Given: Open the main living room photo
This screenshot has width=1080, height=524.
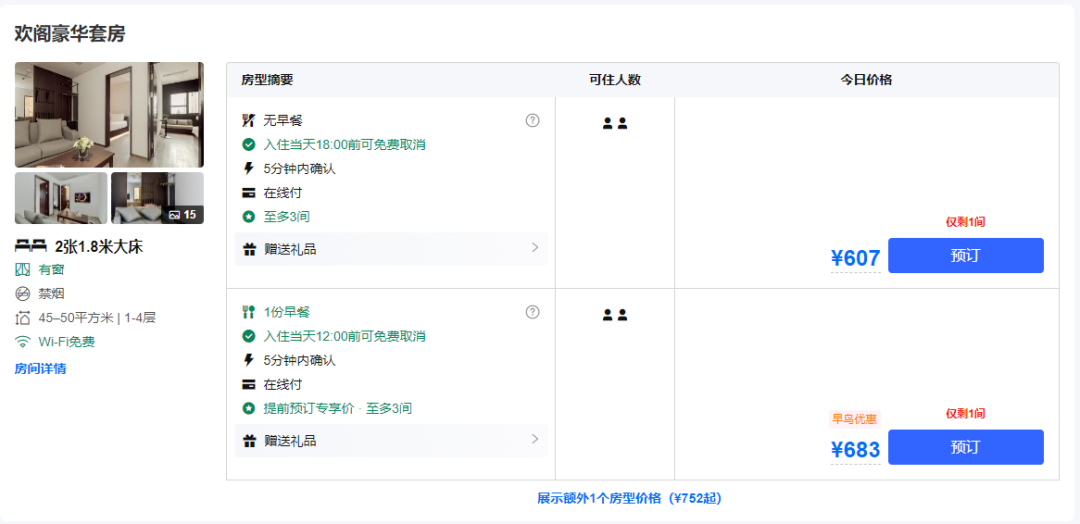Looking at the screenshot, I should 109,115.
